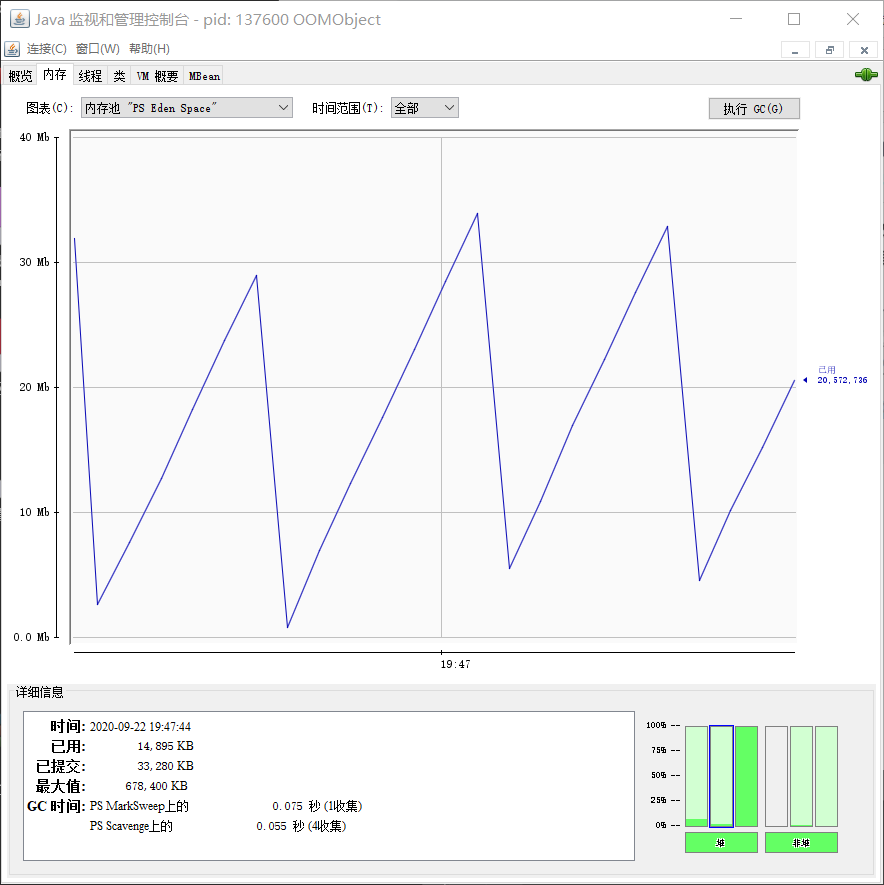Select the third non-heap pool bar
The image size is (884, 885).
(826, 776)
